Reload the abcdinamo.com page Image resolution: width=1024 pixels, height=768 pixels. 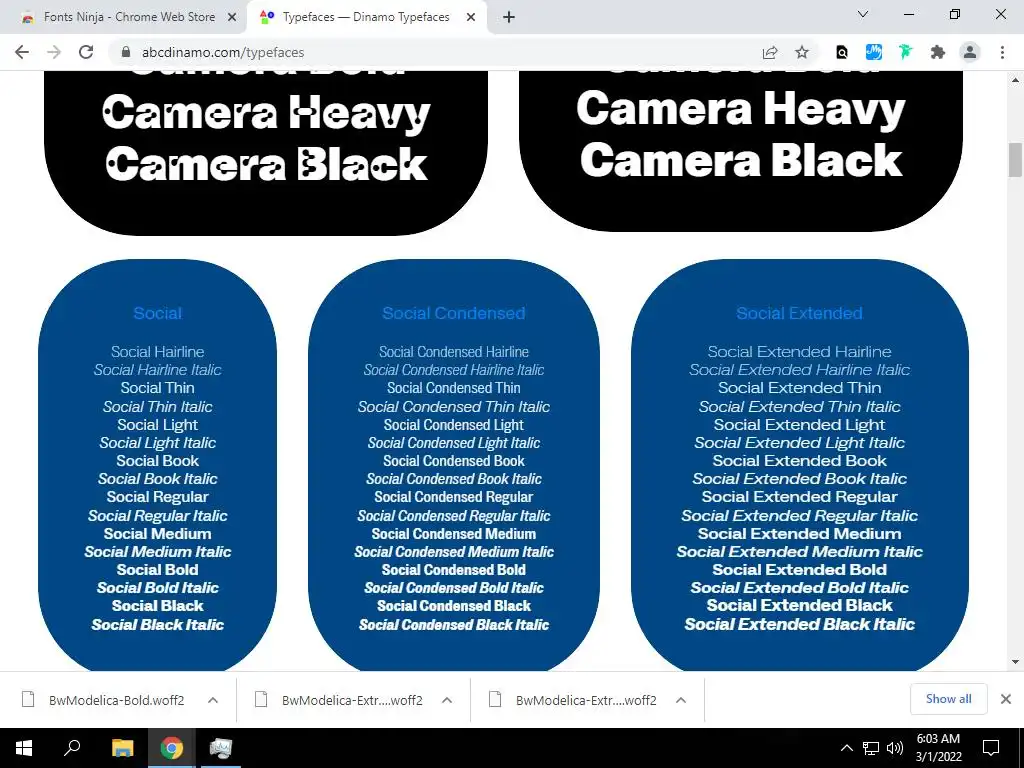point(86,52)
